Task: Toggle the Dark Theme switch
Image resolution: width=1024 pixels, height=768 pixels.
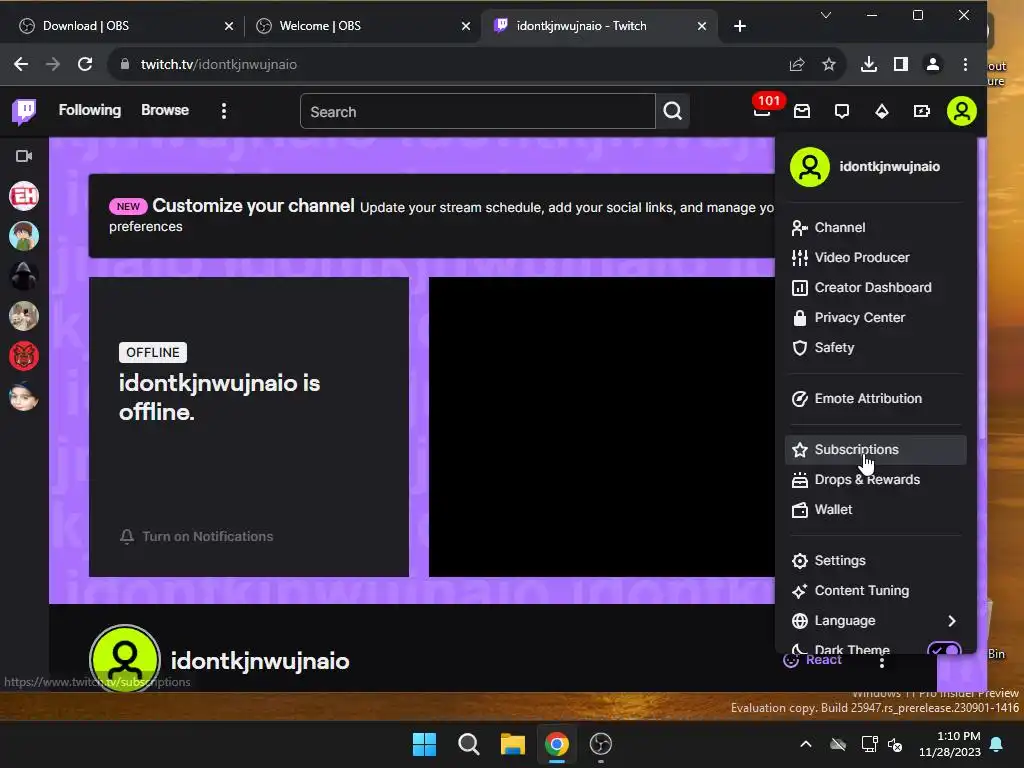Action: tap(944, 650)
